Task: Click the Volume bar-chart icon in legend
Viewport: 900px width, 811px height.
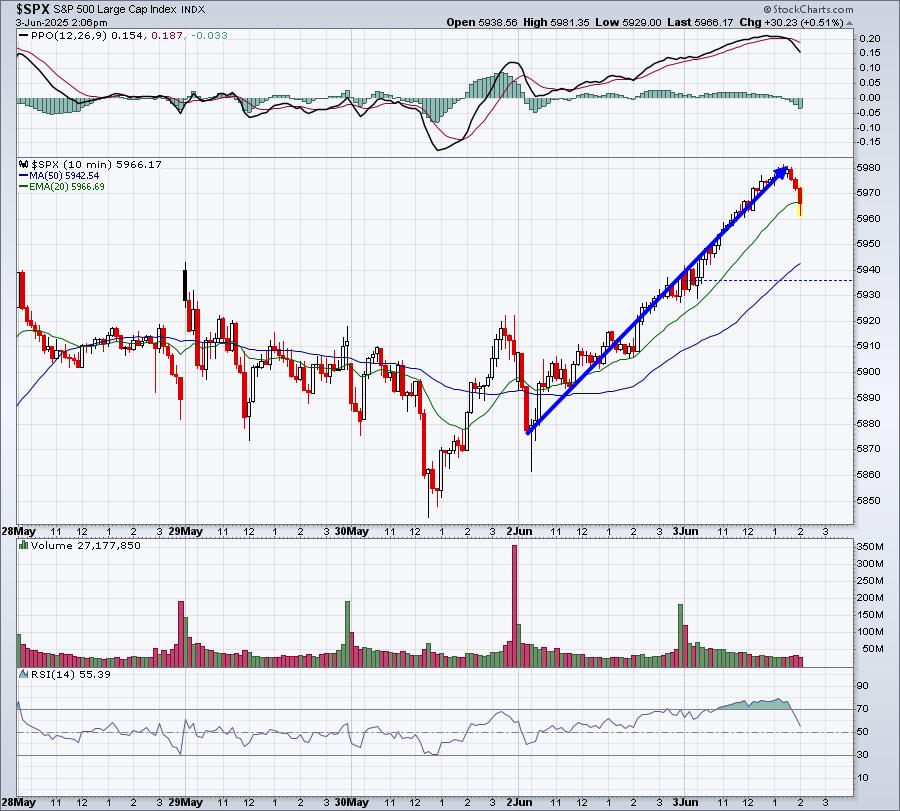Action: tap(24, 545)
